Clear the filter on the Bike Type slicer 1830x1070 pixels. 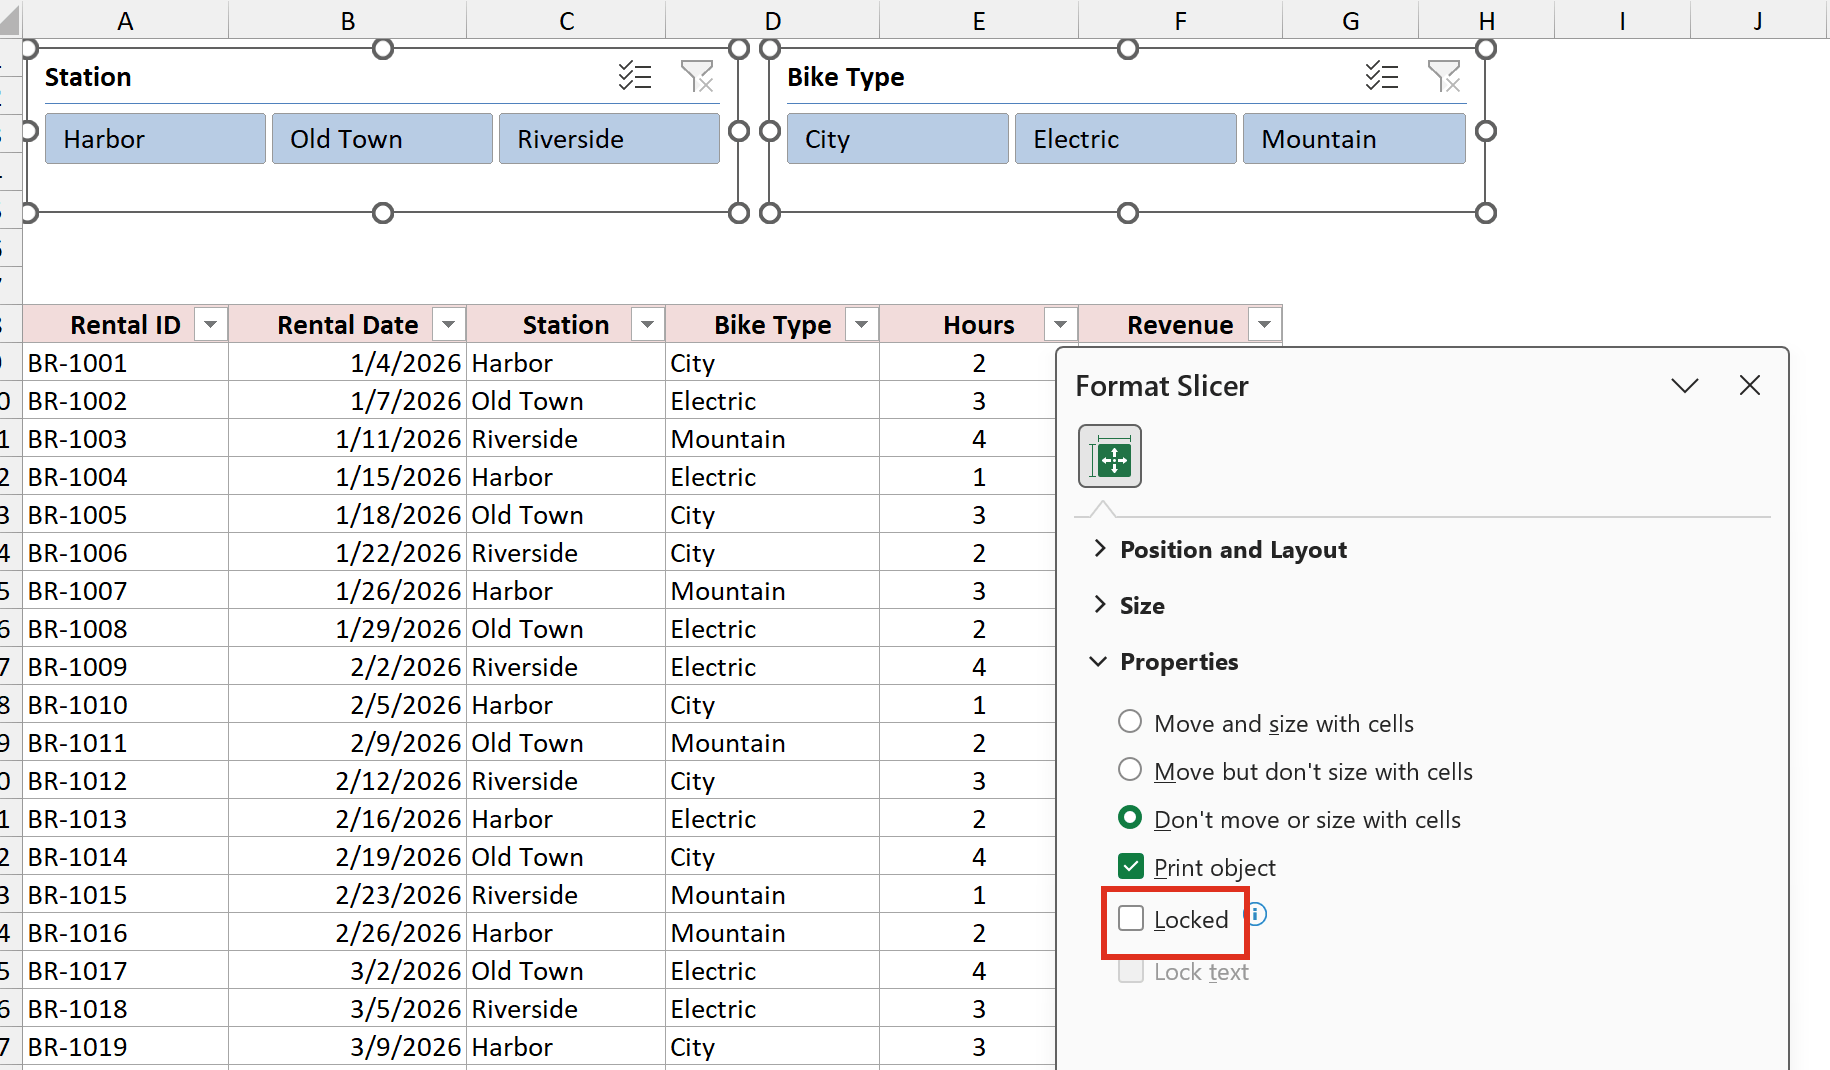(x=1444, y=76)
